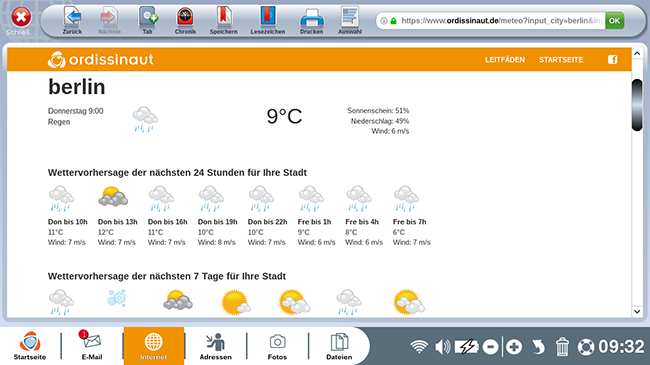Click the berlin city heading
Image resolution: width=650 pixels, height=365 pixels.
(77, 87)
